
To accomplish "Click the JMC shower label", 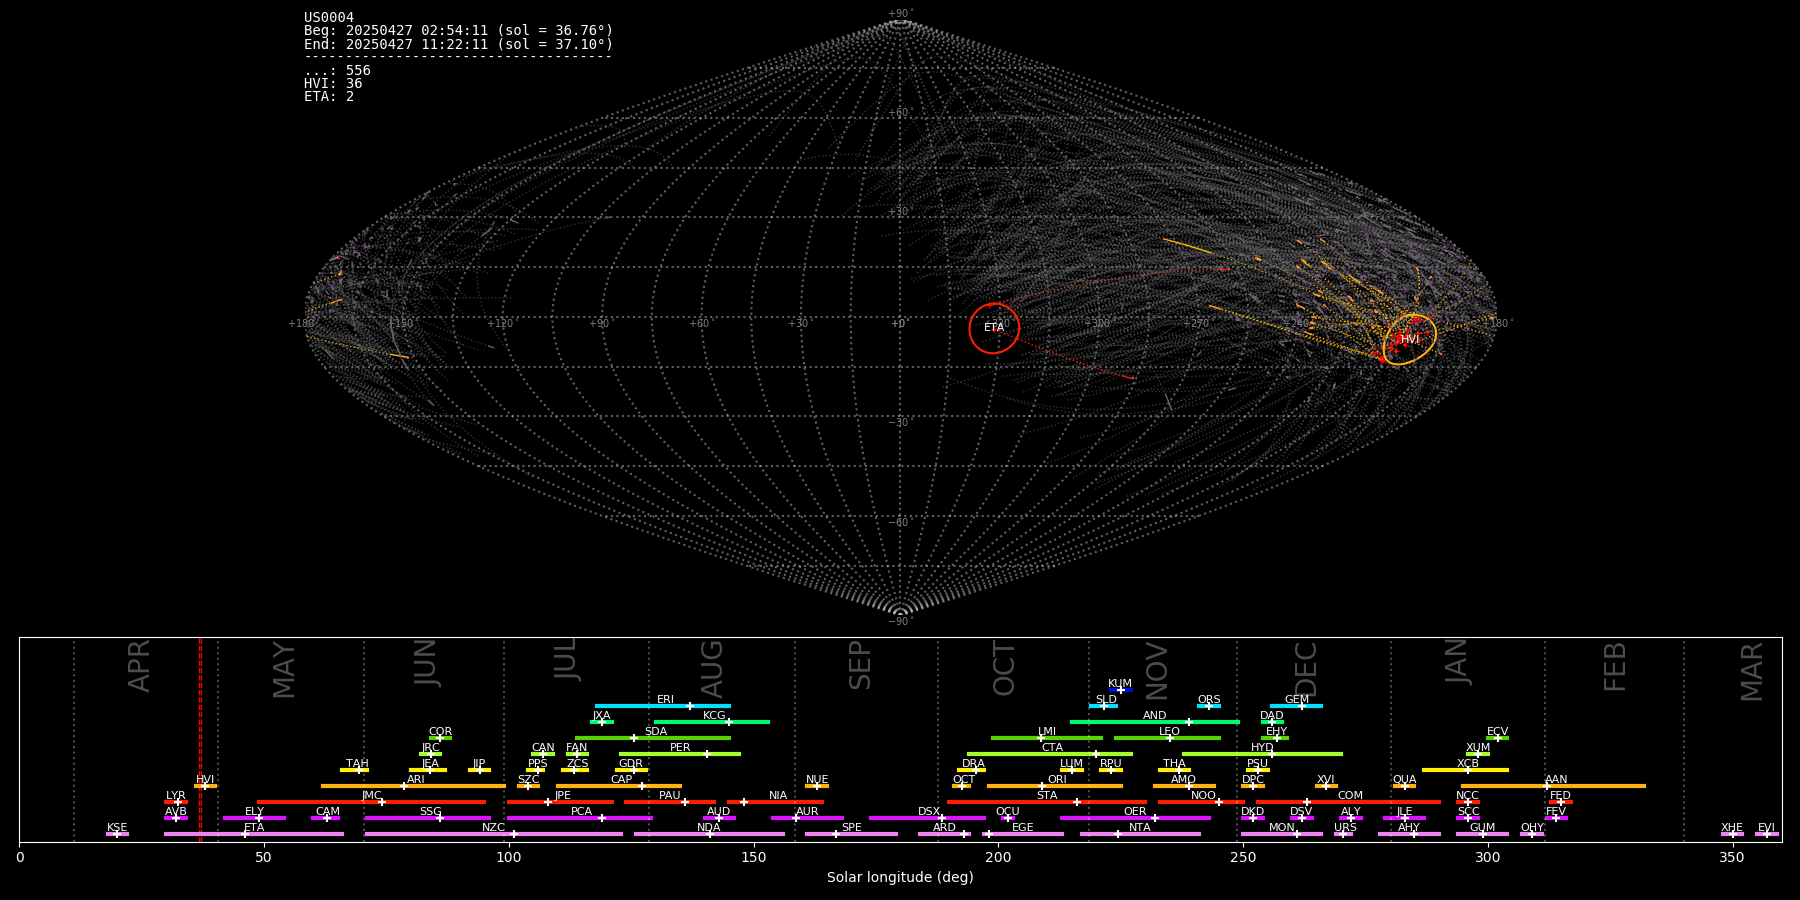I will (372, 796).
